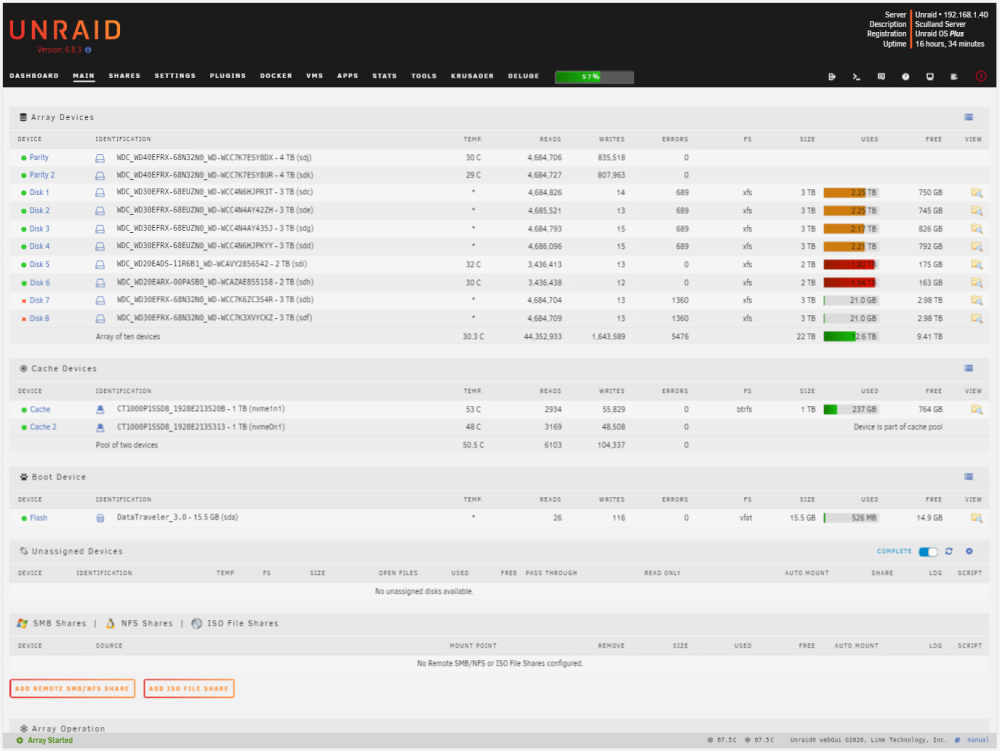Open the terminal icon in top bar

(x=857, y=77)
